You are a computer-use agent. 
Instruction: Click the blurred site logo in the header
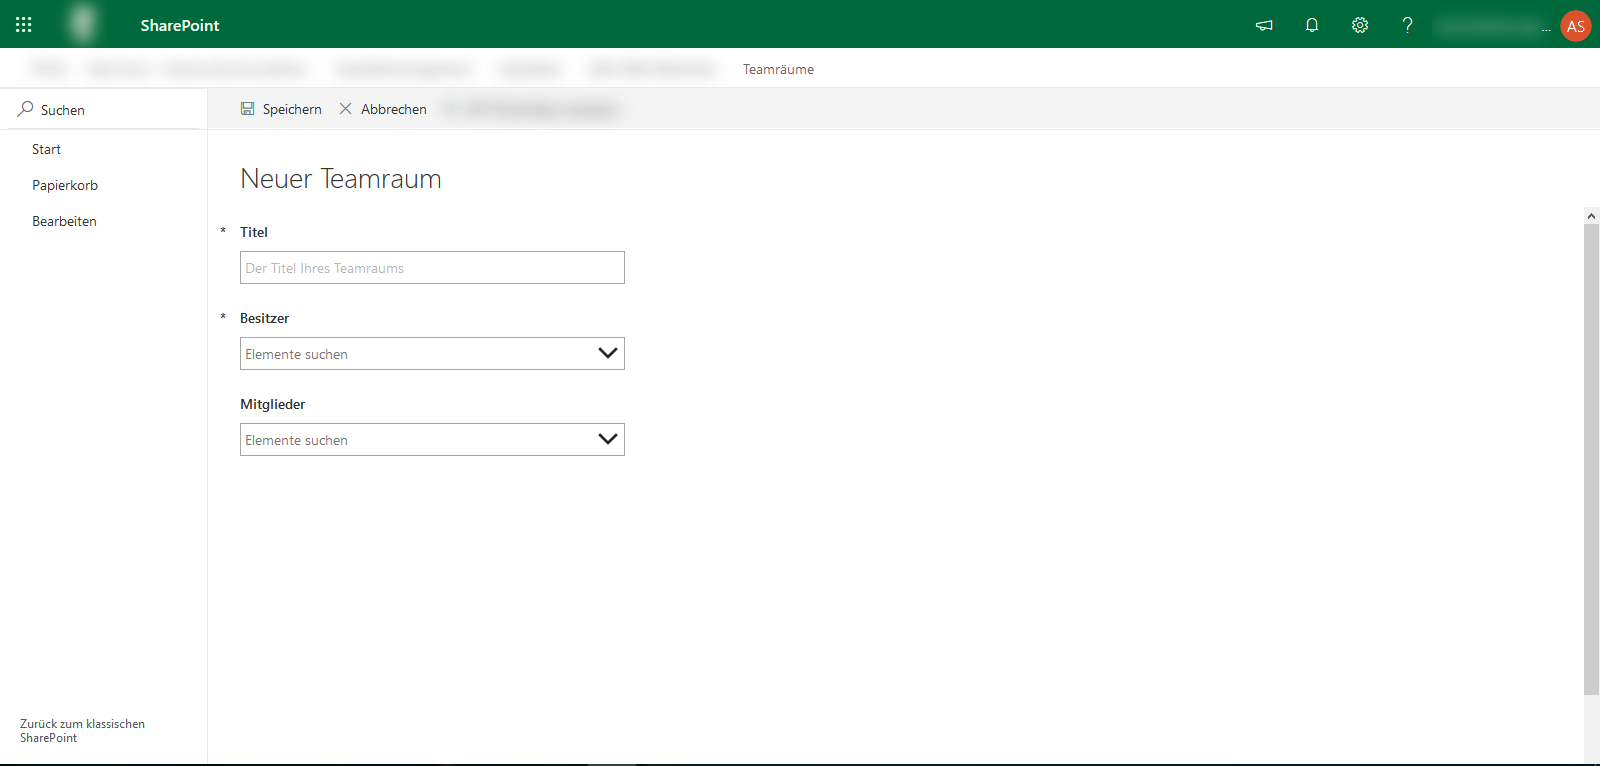(x=83, y=24)
